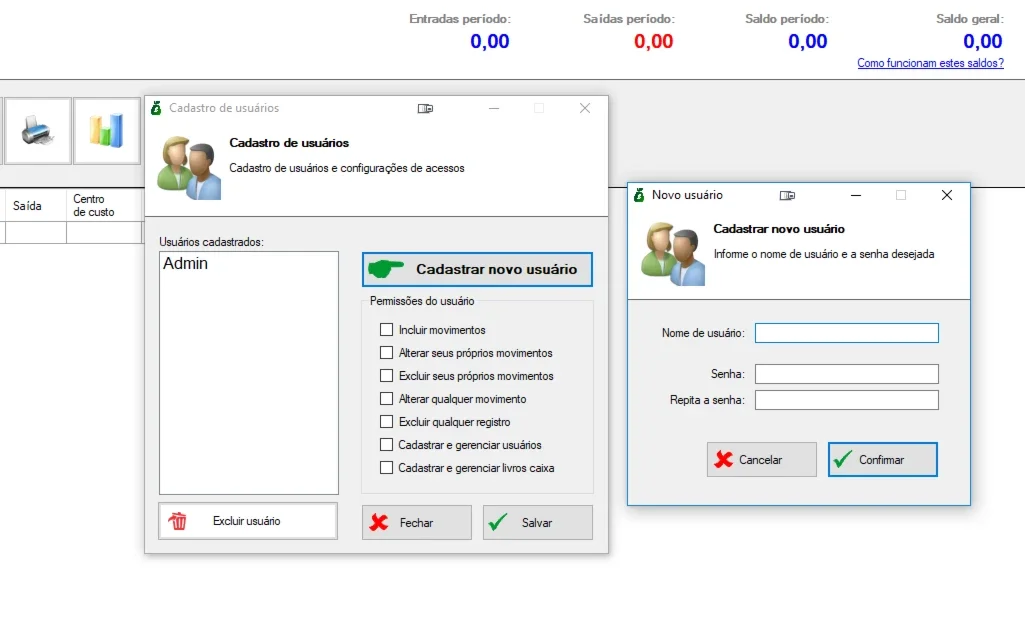Click the display switch icon in Cadastro de usuários title bar
The height and width of the screenshot is (638, 1025).
(426, 109)
